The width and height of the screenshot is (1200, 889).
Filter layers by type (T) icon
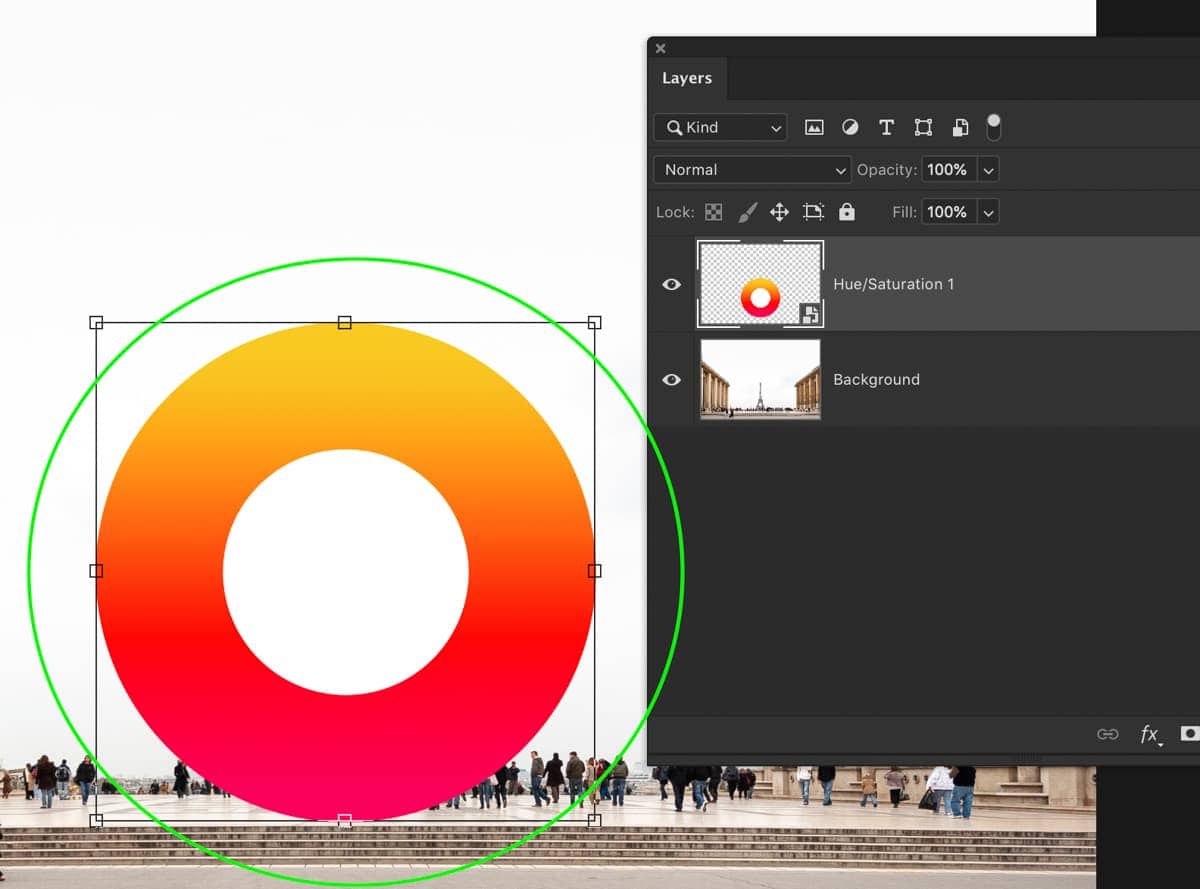(x=886, y=128)
